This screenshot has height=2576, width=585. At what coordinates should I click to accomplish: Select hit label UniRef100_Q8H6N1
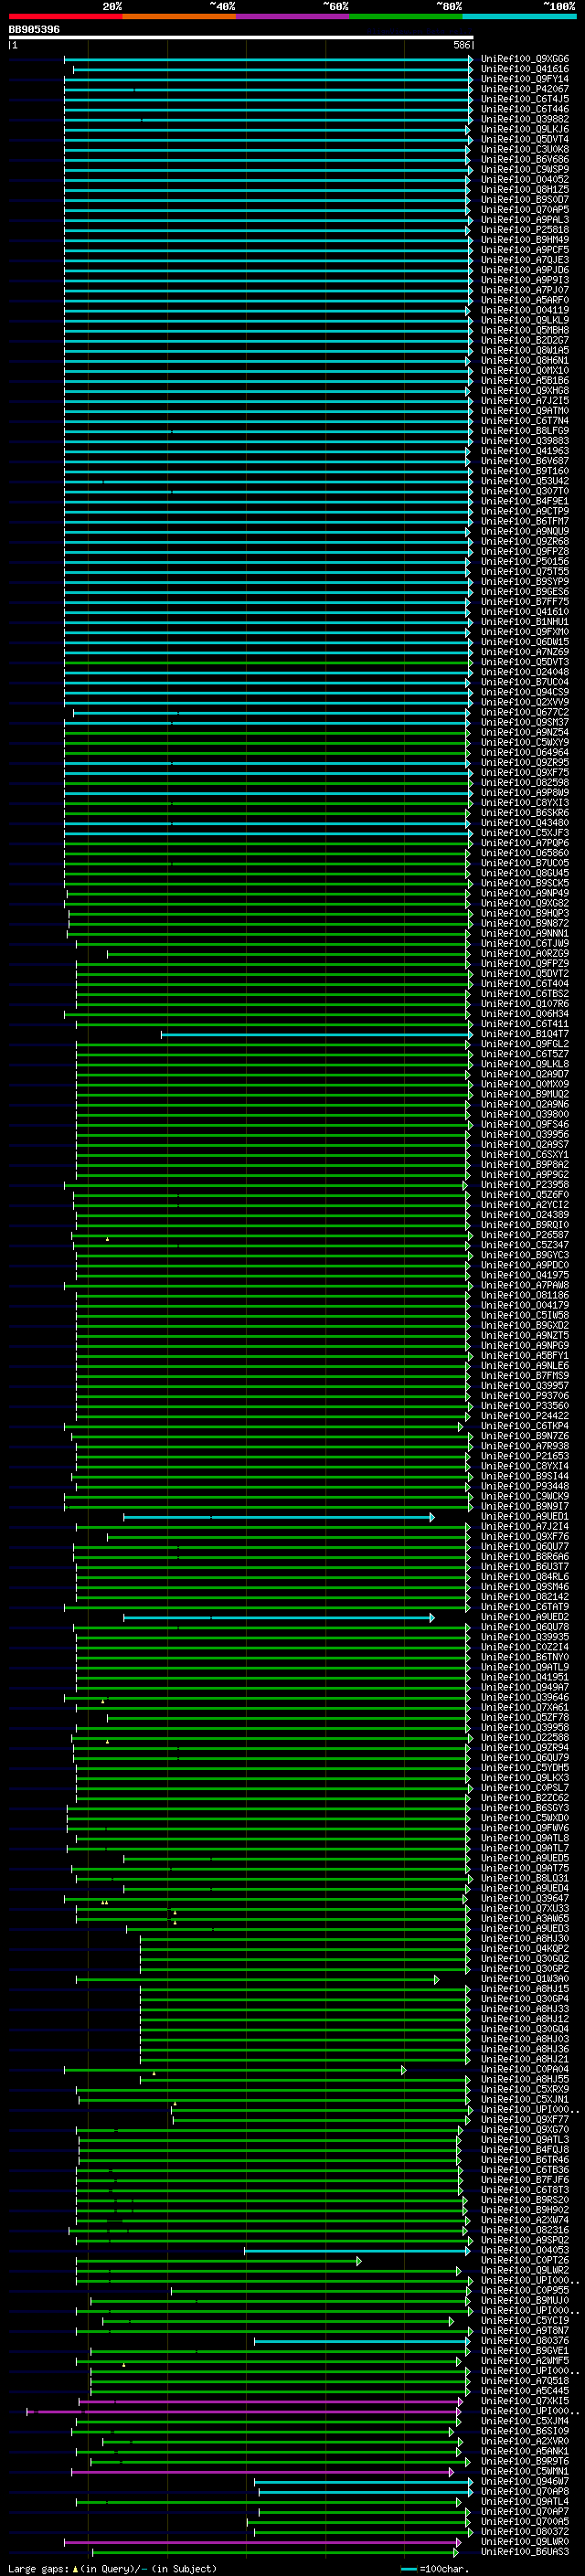coord(524,360)
